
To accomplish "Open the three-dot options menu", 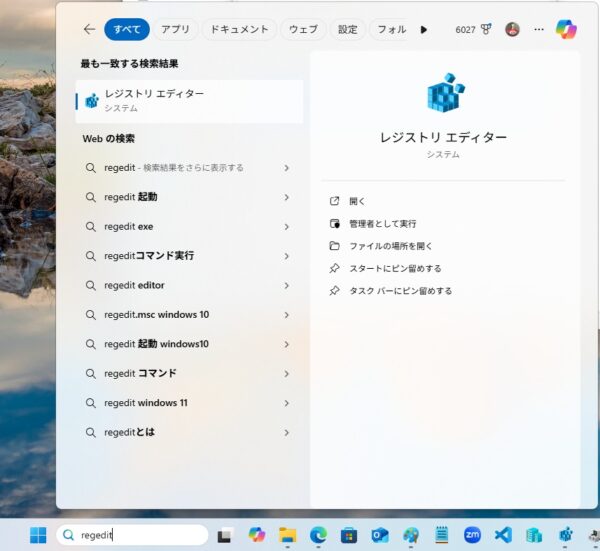I will point(539,29).
